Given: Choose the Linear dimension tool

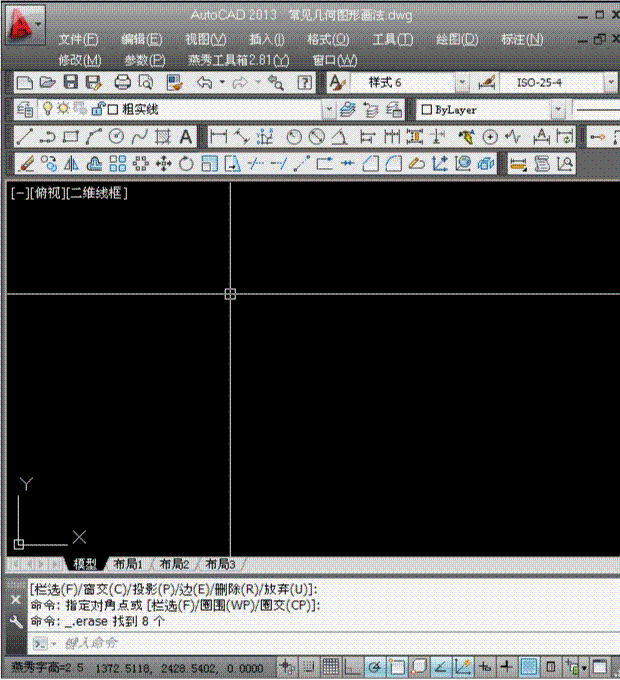Looking at the screenshot, I should pos(218,137).
